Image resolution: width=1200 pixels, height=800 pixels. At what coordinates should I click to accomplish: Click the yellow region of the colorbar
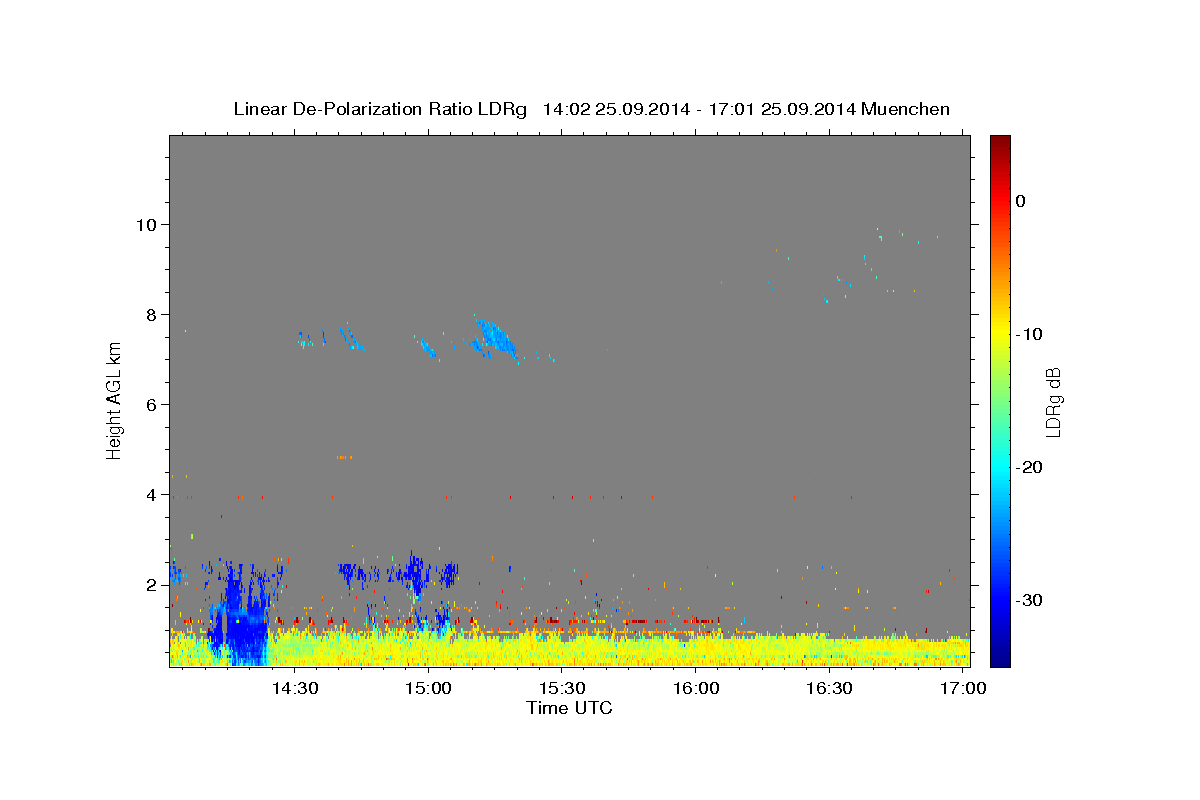(x=1000, y=334)
